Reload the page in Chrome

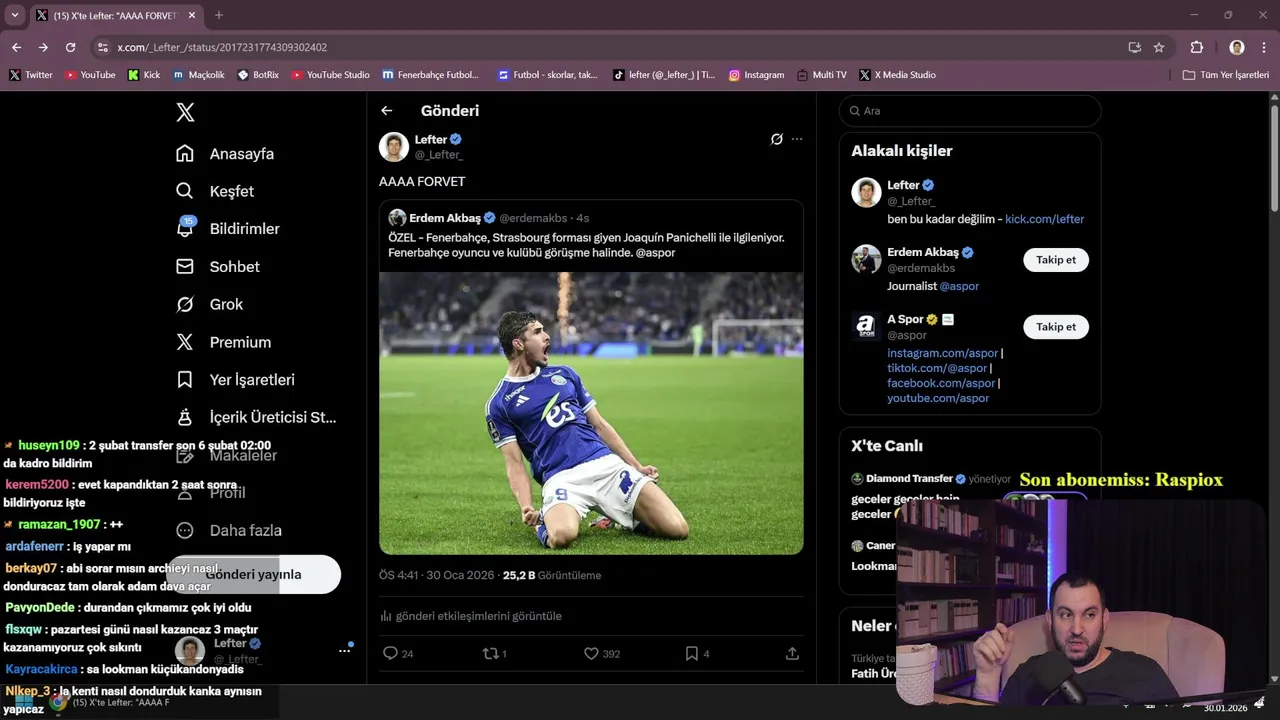[x=70, y=47]
